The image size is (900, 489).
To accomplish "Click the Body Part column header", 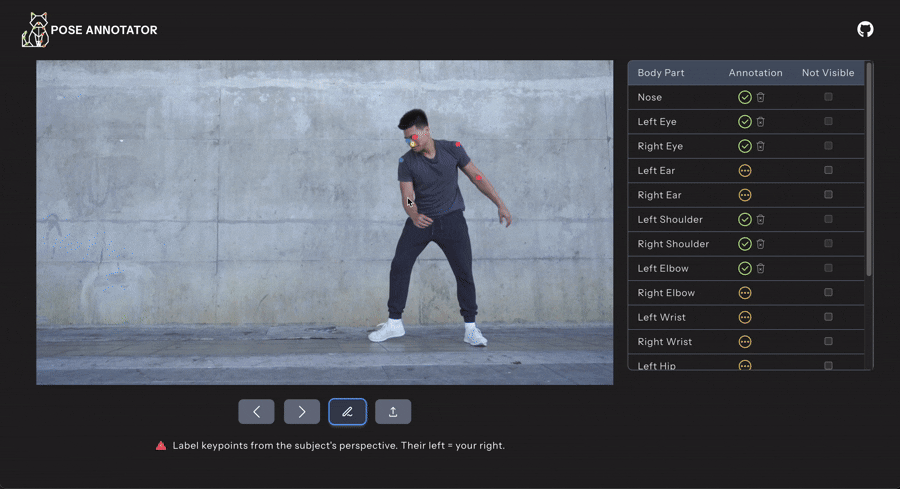I will 661,73.
